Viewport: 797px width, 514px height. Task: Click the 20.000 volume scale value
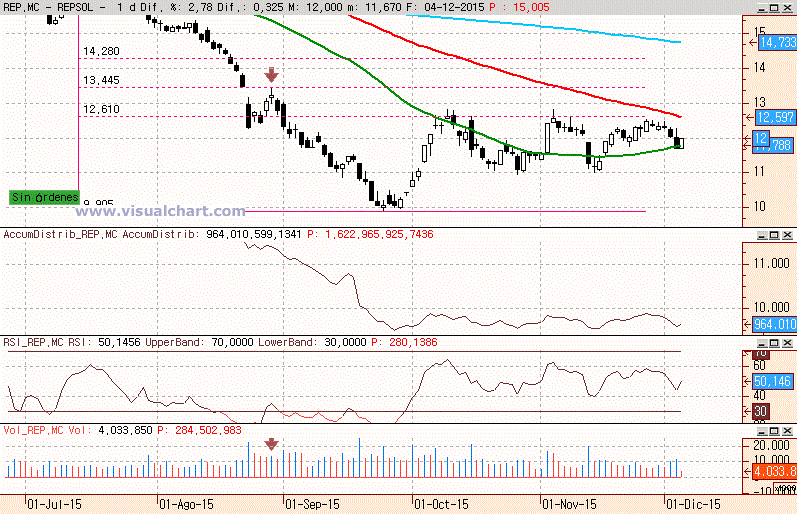point(772,445)
